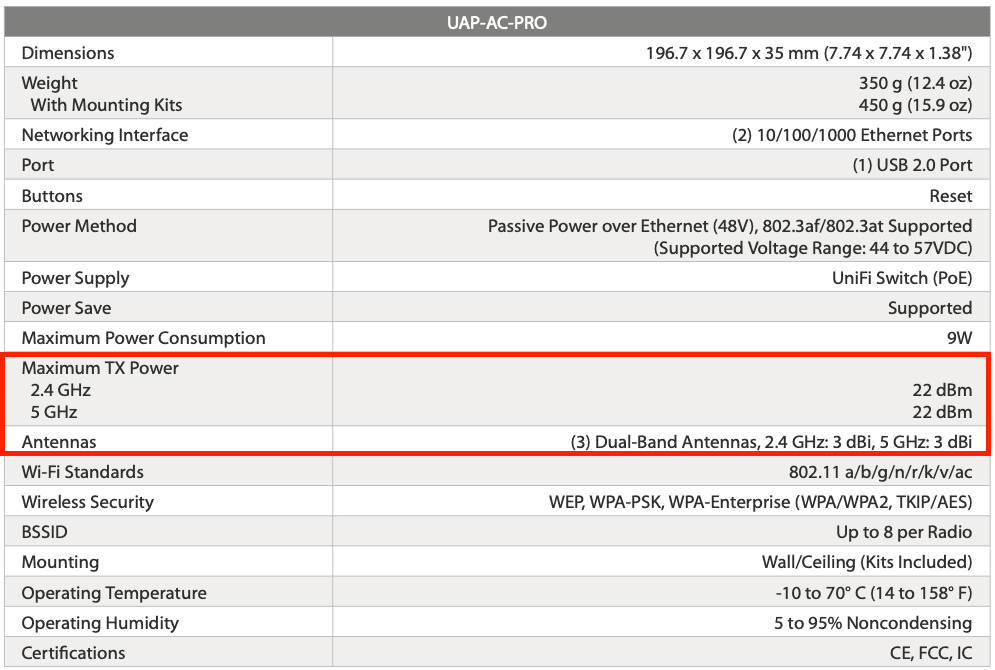Click the Maximum Power Consumption label
The image size is (995, 670).
143,338
